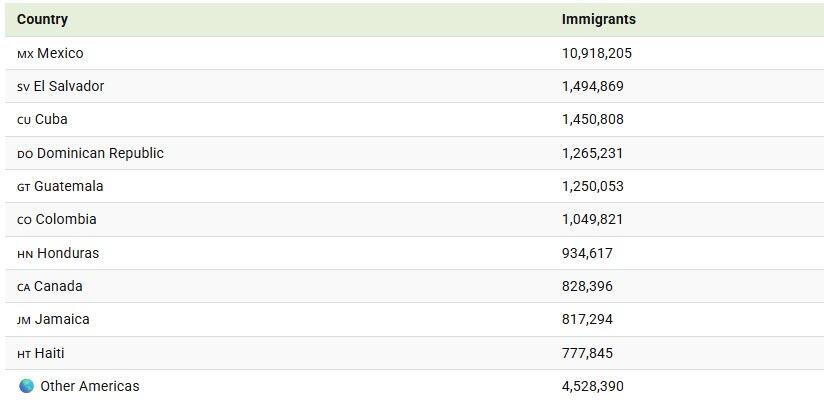Click the GT flag code icon
The height and width of the screenshot is (409, 824).
(23, 187)
